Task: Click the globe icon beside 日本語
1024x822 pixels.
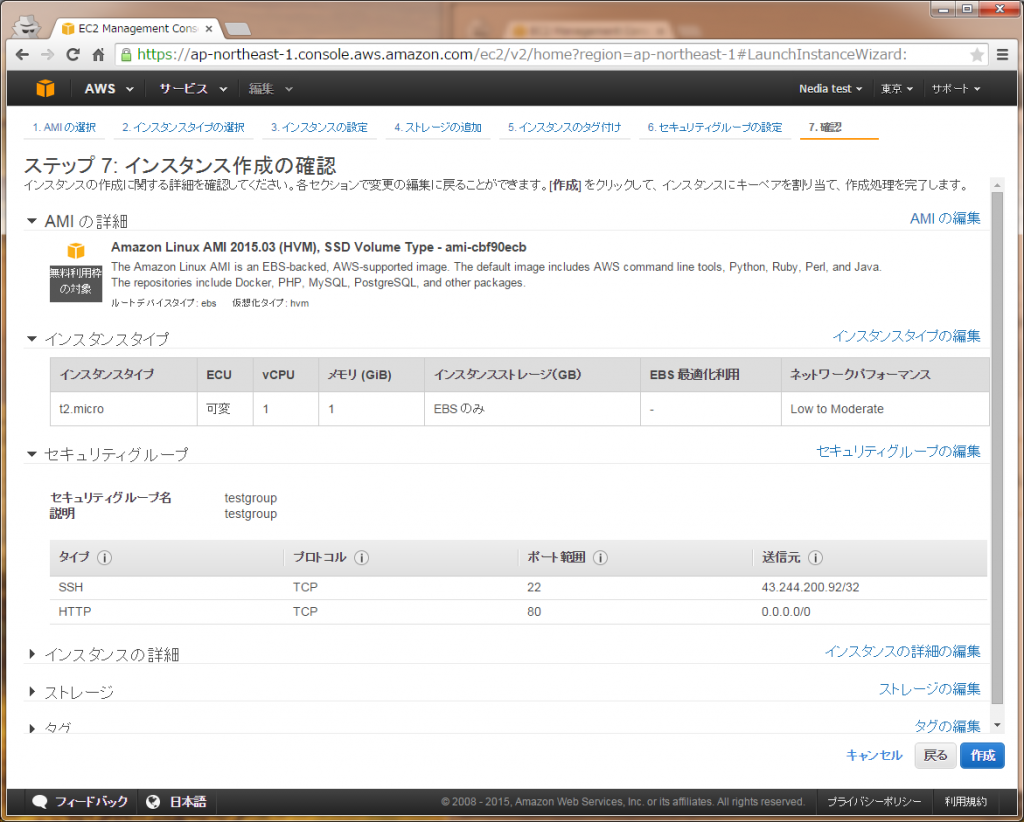Action: tap(153, 802)
